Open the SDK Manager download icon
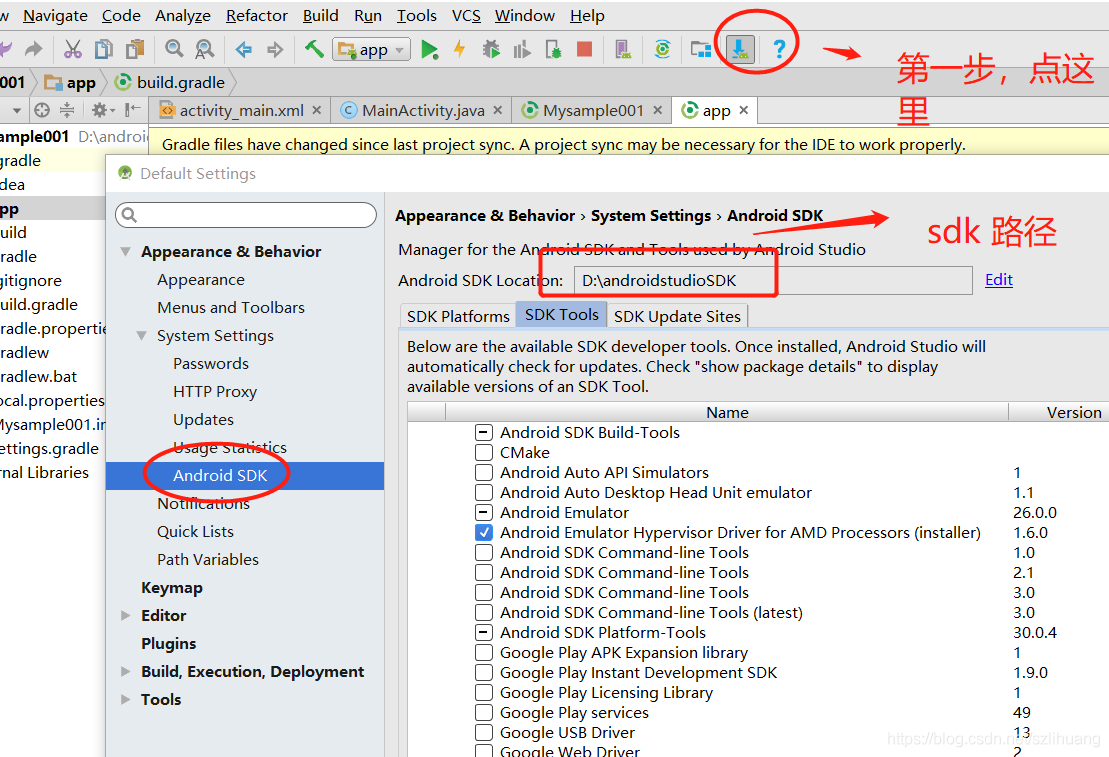The height and width of the screenshot is (757, 1109). pyautogui.click(x=740, y=50)
